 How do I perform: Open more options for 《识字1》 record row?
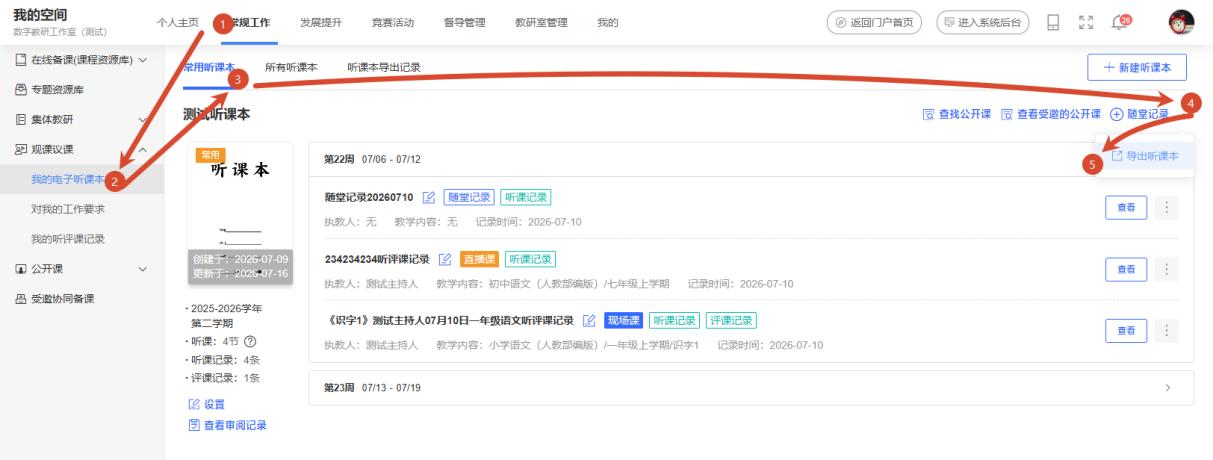point(1166,331)
